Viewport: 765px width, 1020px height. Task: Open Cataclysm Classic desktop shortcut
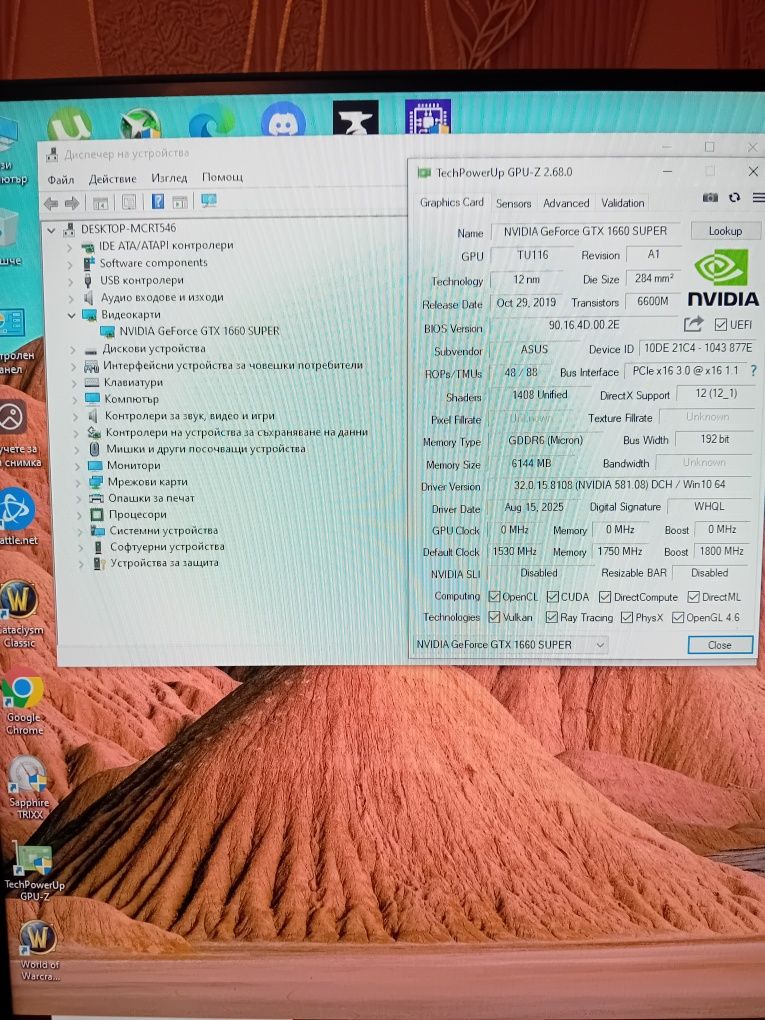tap(20, 613)
